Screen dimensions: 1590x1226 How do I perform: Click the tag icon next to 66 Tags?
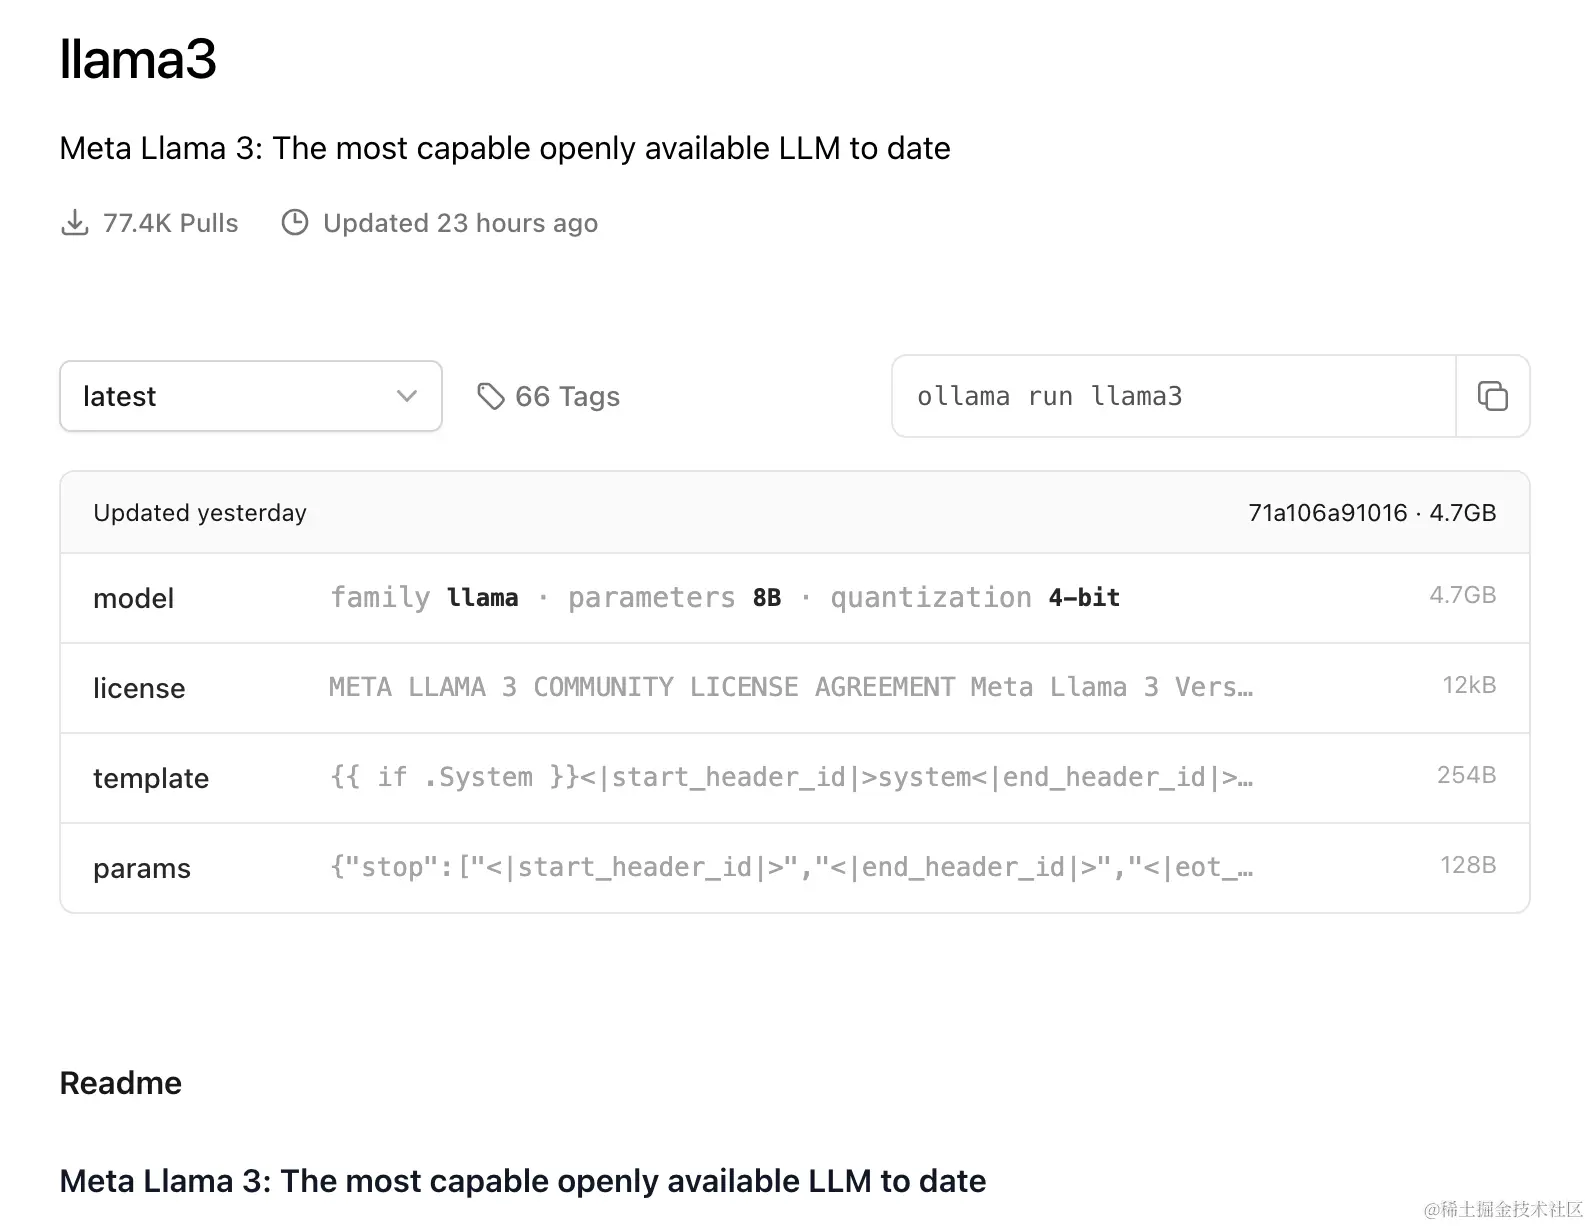(490, 396)
